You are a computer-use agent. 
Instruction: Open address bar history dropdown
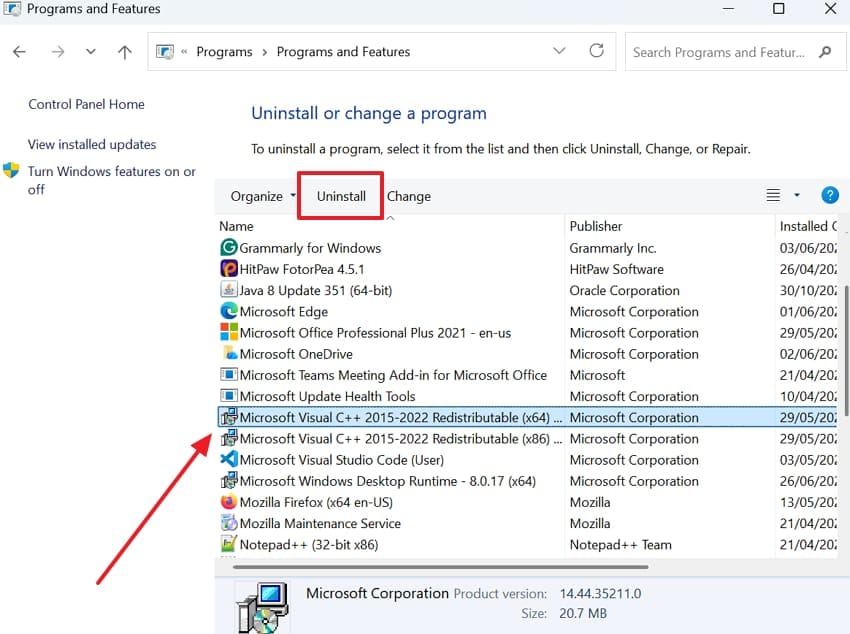559,51
